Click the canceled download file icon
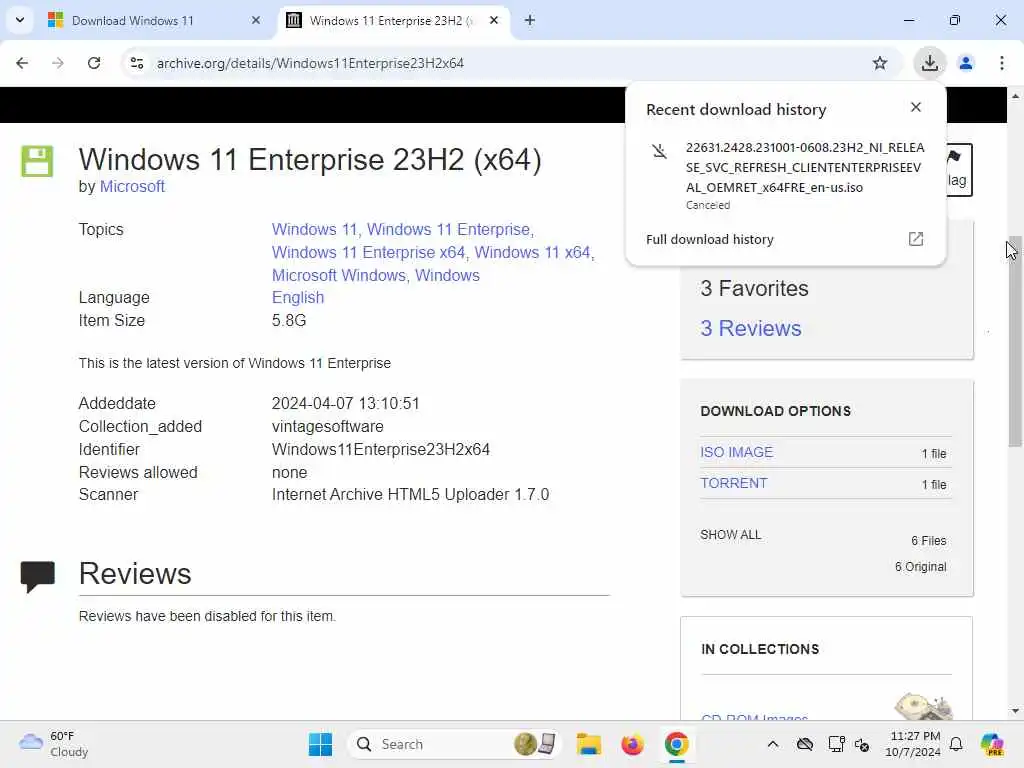The image size is (1024, 768). 660,152
